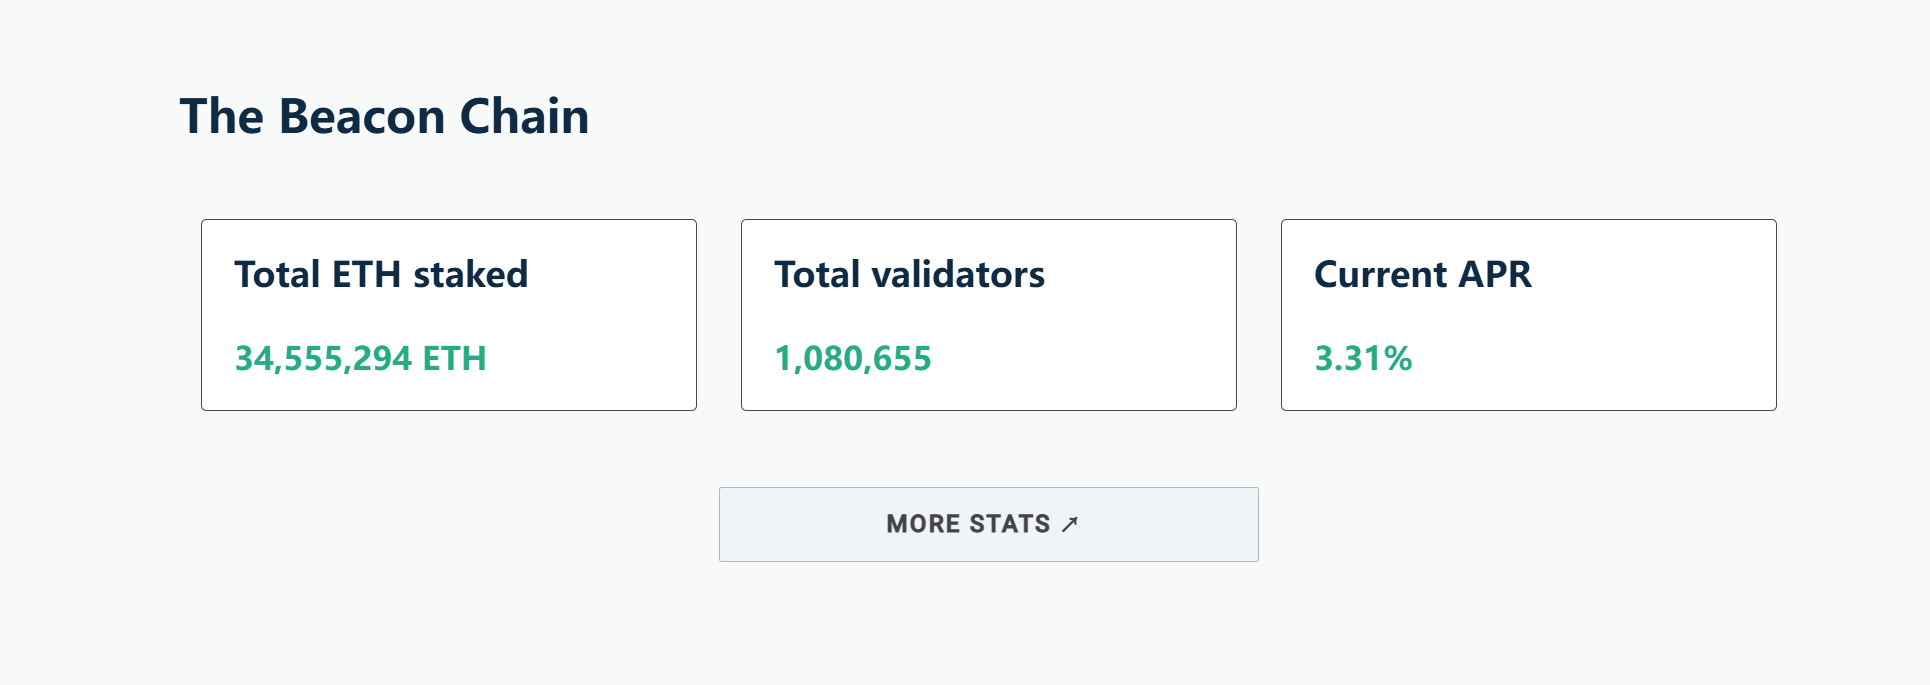Image resolution: width=1930 pixels, height=685 pixels.
Task: Click the 3.31% APR value
Action: (x=1362, y=358)
